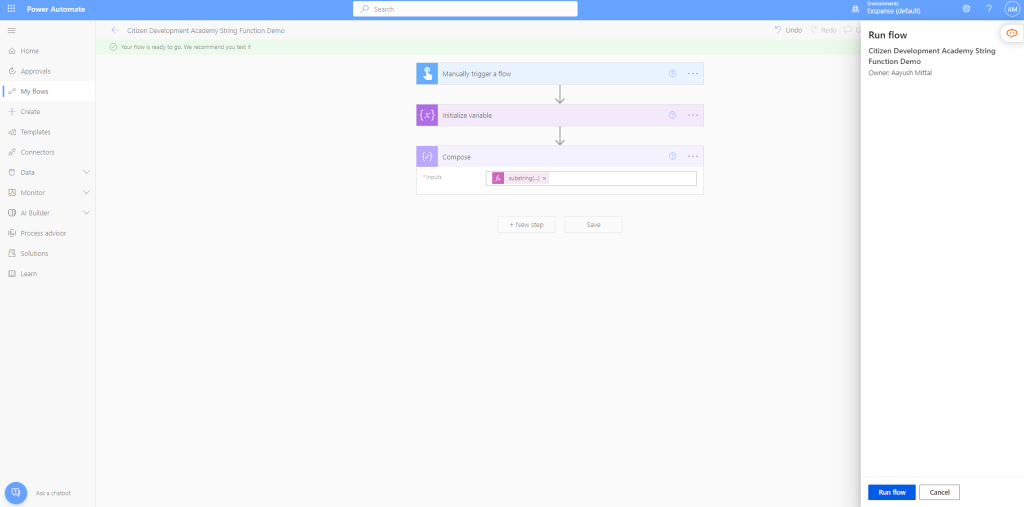This screenshot has width=1024, height=507.
Task: Select My flows in the sidebar
Action: [x=48, y=91]
